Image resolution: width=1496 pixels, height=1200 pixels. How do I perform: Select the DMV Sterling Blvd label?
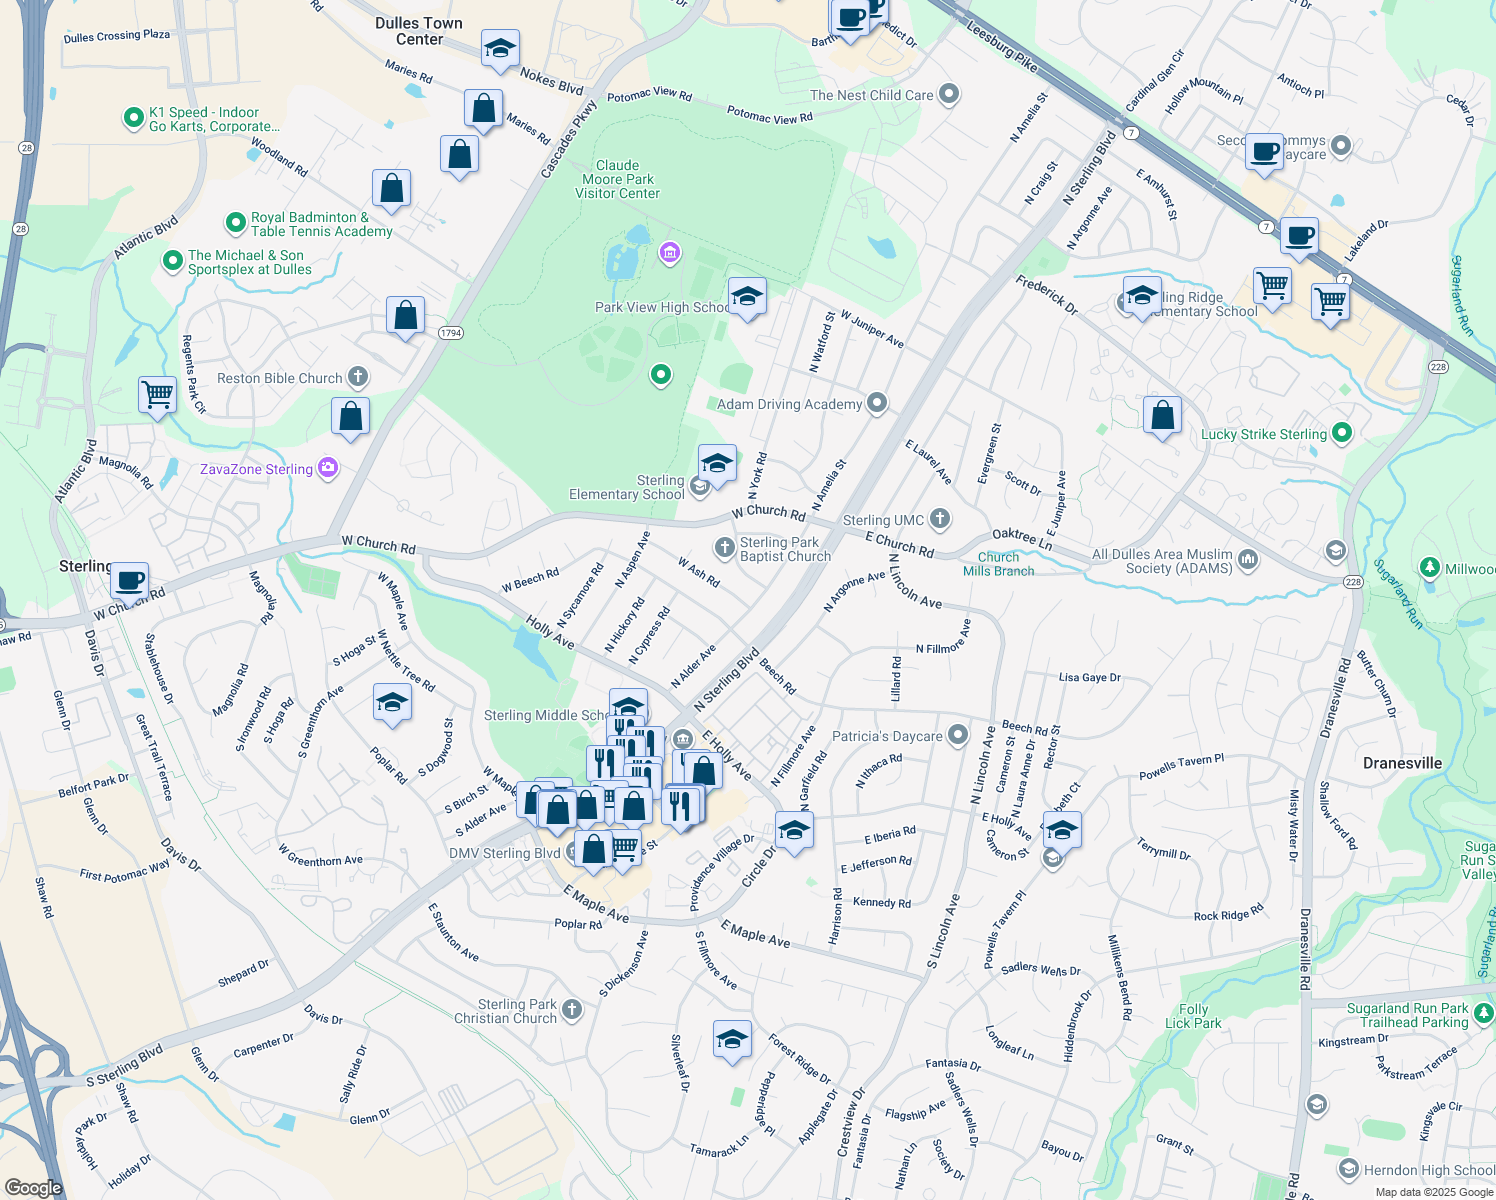click(504, 853)
